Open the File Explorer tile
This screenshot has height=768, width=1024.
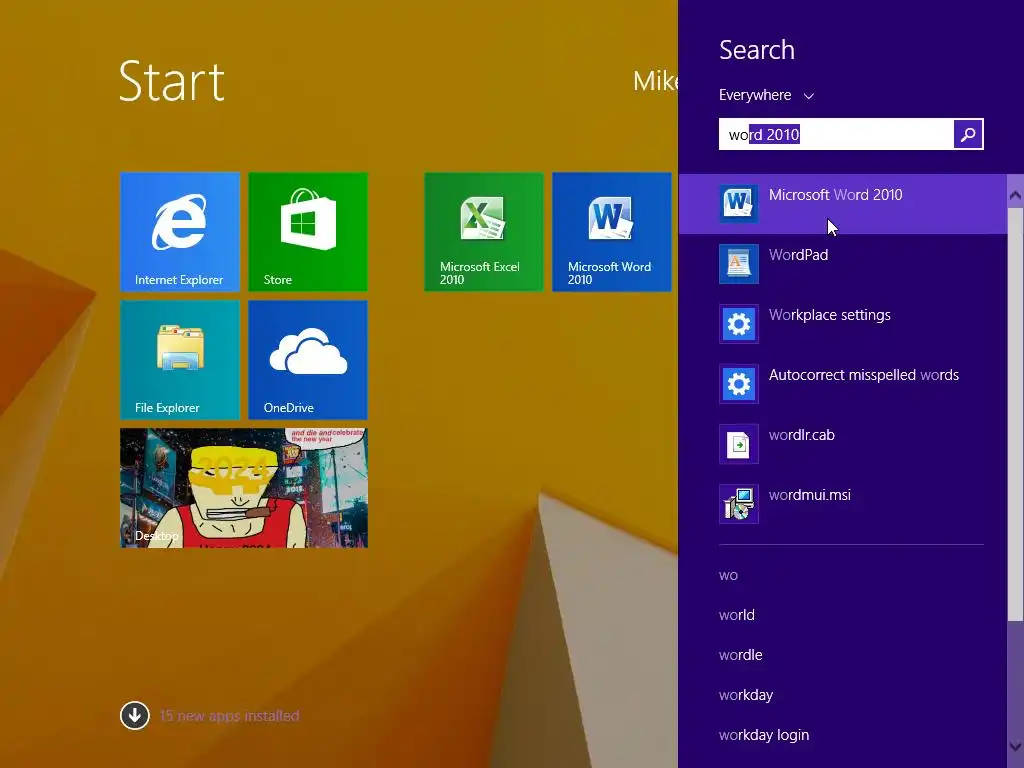pos(180,360)
